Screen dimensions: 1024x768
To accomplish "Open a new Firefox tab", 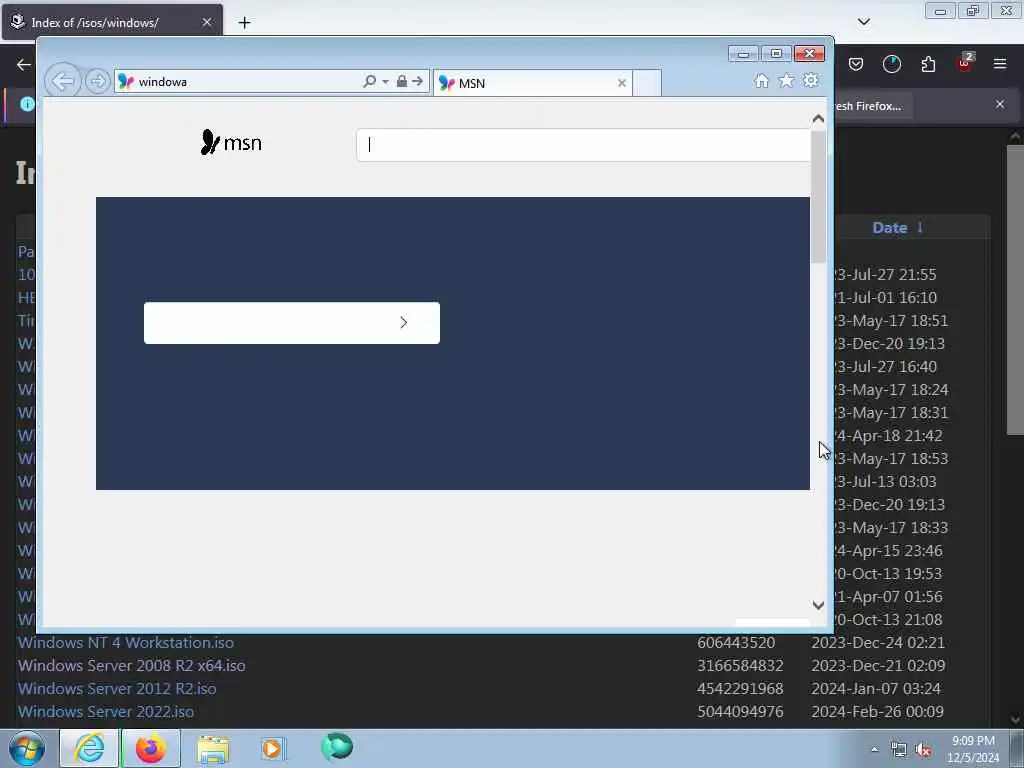I will coord(244,23).
